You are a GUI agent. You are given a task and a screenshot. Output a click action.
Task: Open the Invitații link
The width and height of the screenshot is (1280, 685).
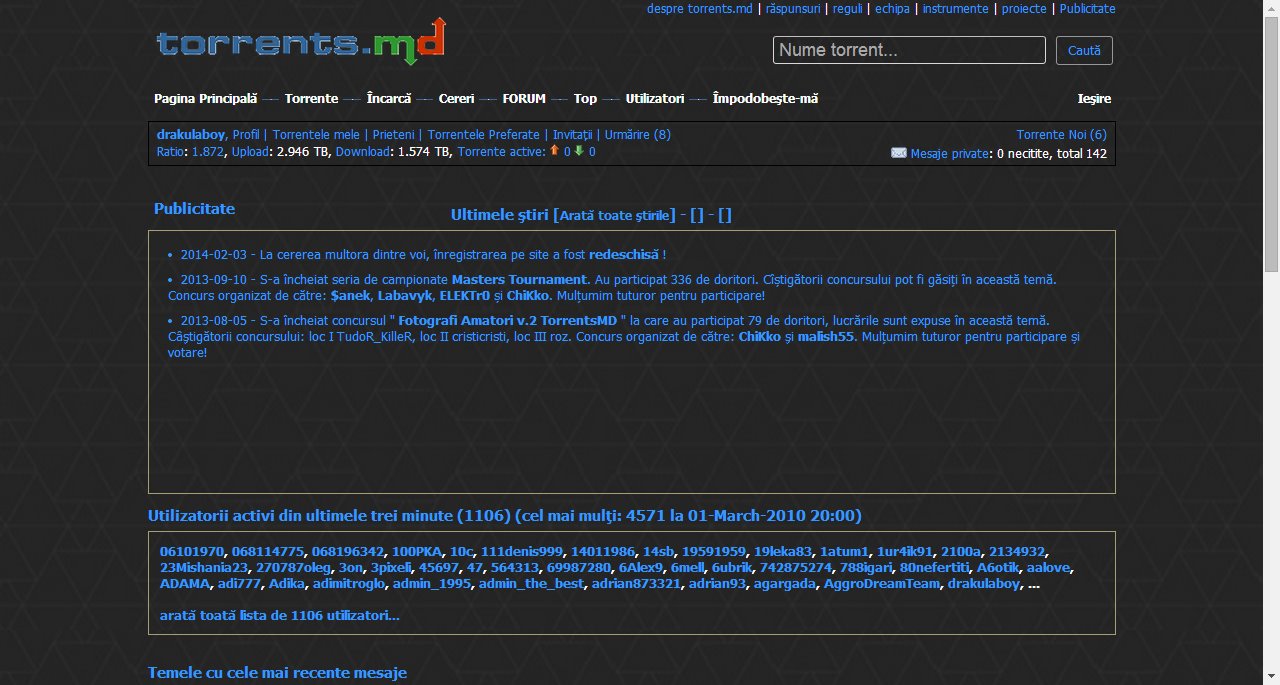coord(573,135)
